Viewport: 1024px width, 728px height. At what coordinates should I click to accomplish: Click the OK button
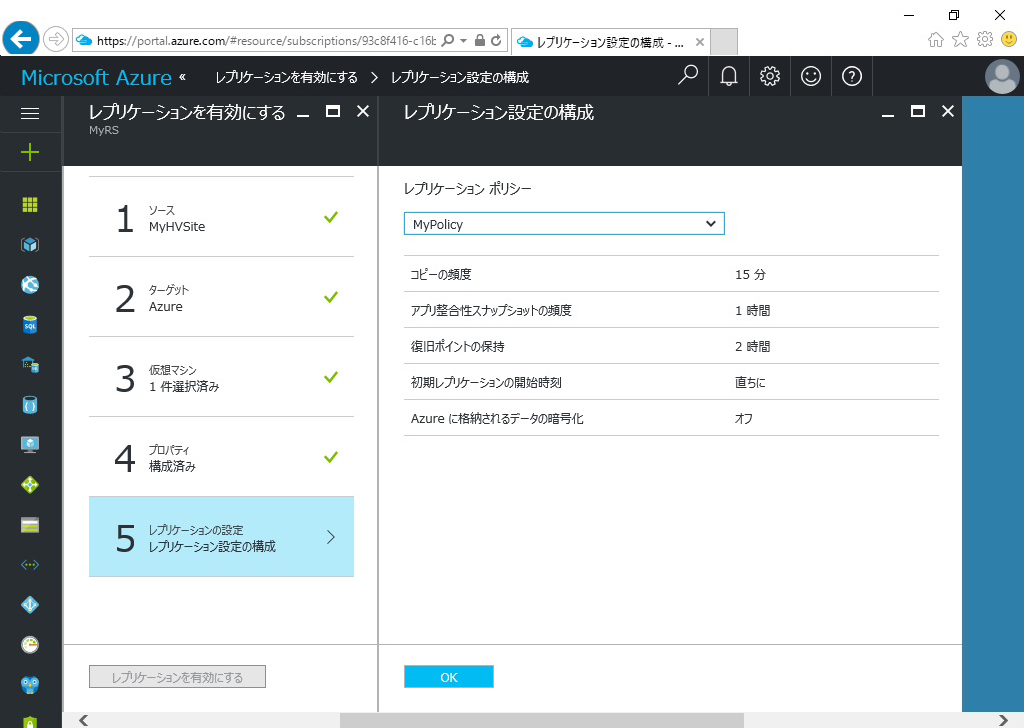click(449, 677)
